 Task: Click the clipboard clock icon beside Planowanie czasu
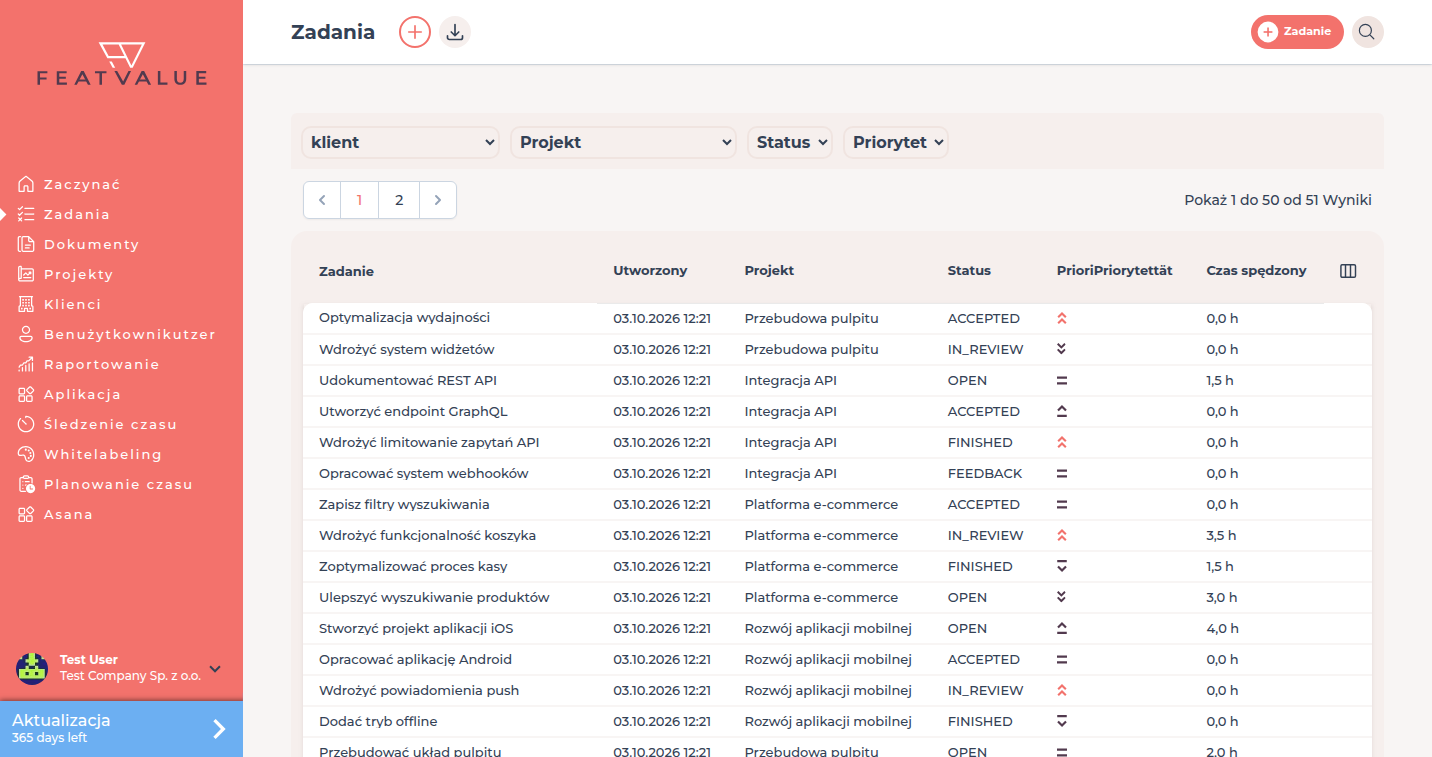coord(26,484)
